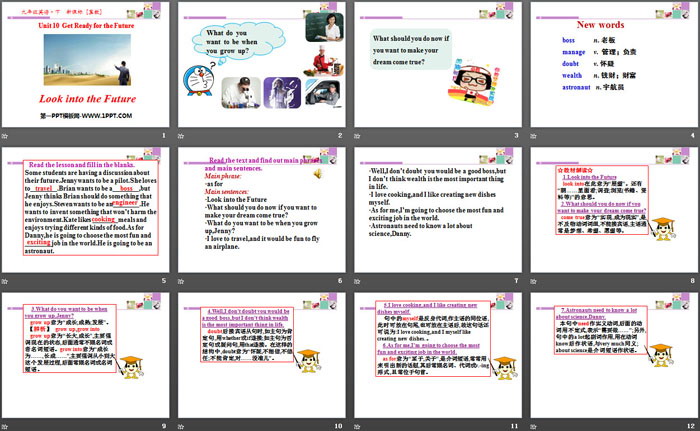Click the blank answer 'exciting' on slide 5
This screenshot has width=700, height=431.
click(38, 242)
